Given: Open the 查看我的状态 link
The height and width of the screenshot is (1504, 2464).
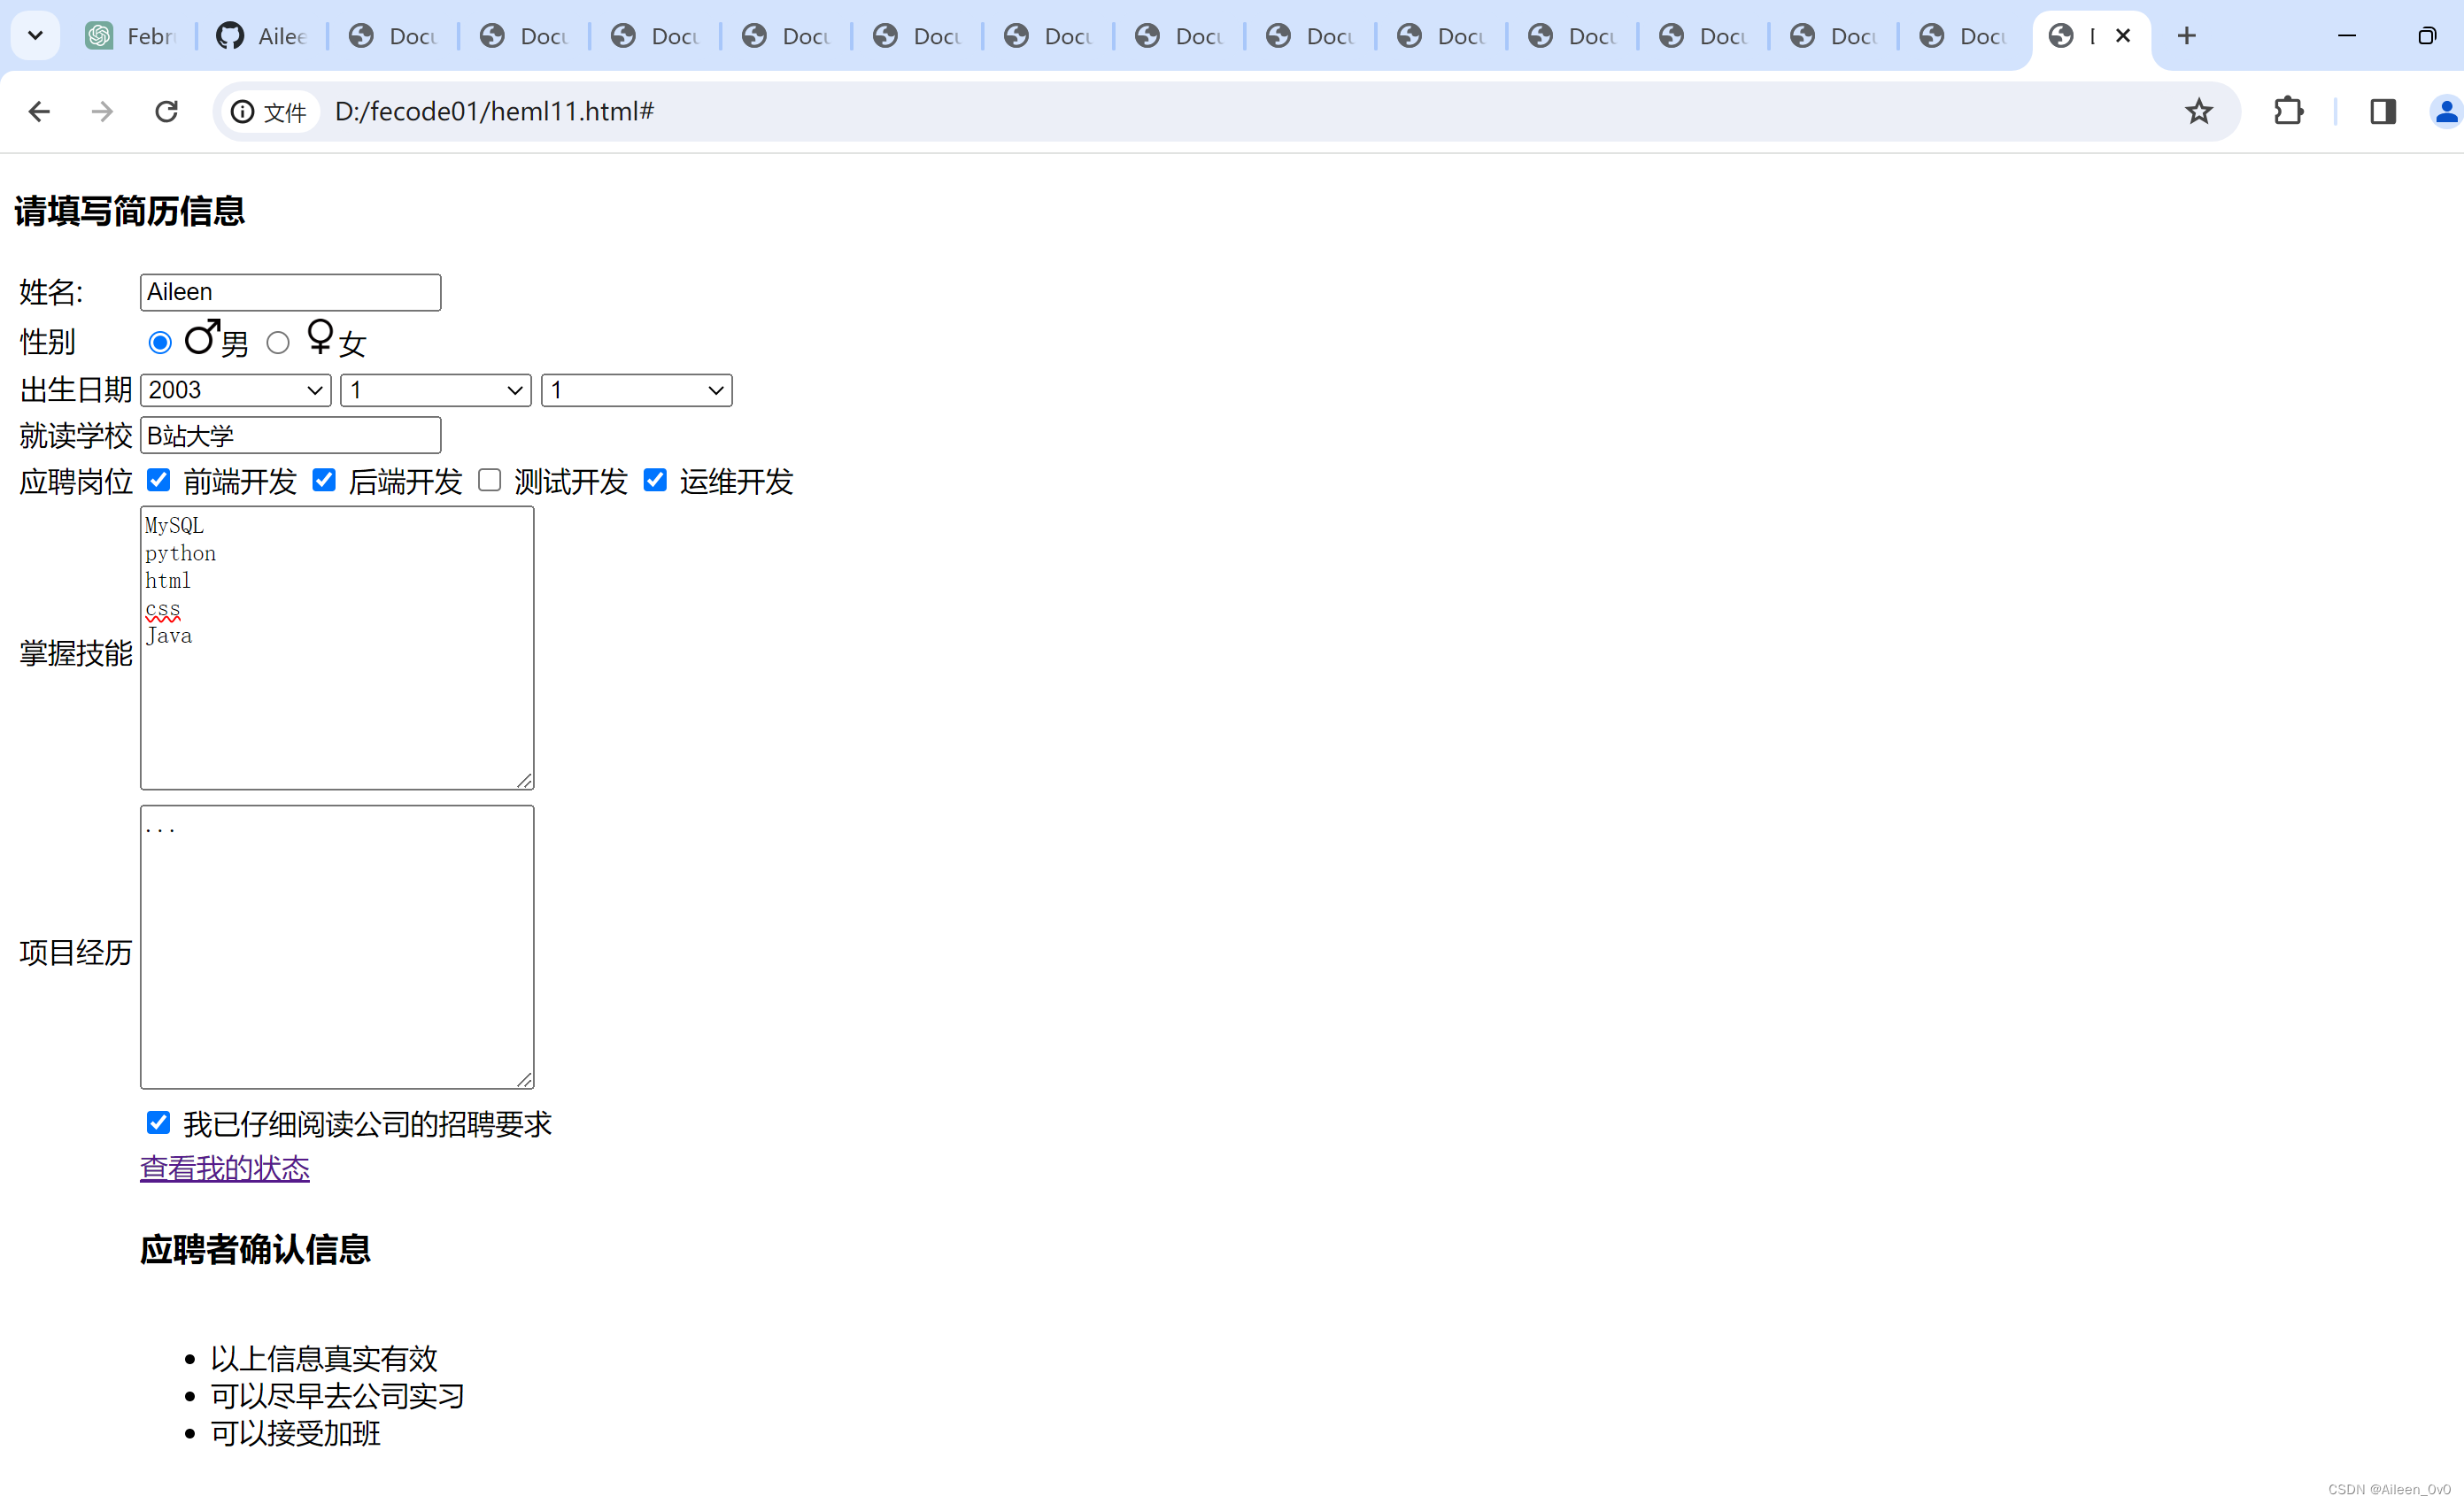Looking at the screenshot, I should click(x=225, y=1168).
